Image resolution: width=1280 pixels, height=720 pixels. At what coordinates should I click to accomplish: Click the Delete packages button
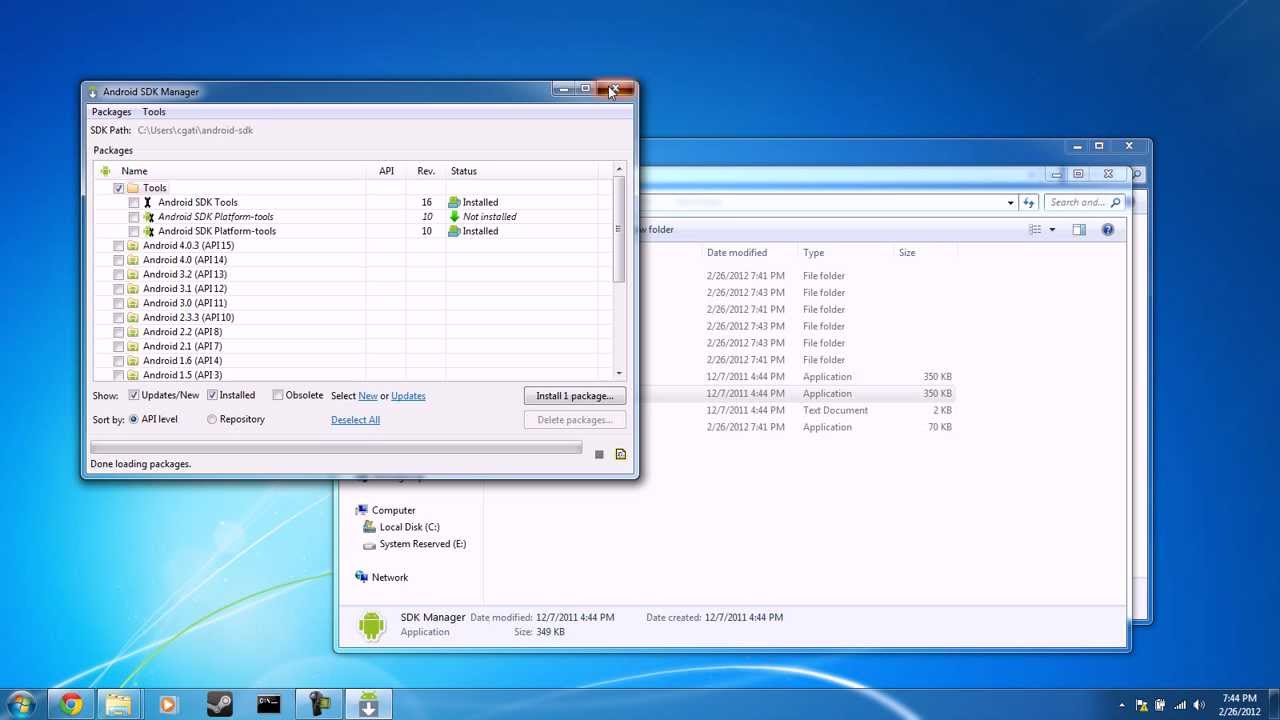click(x=575, y=420)
